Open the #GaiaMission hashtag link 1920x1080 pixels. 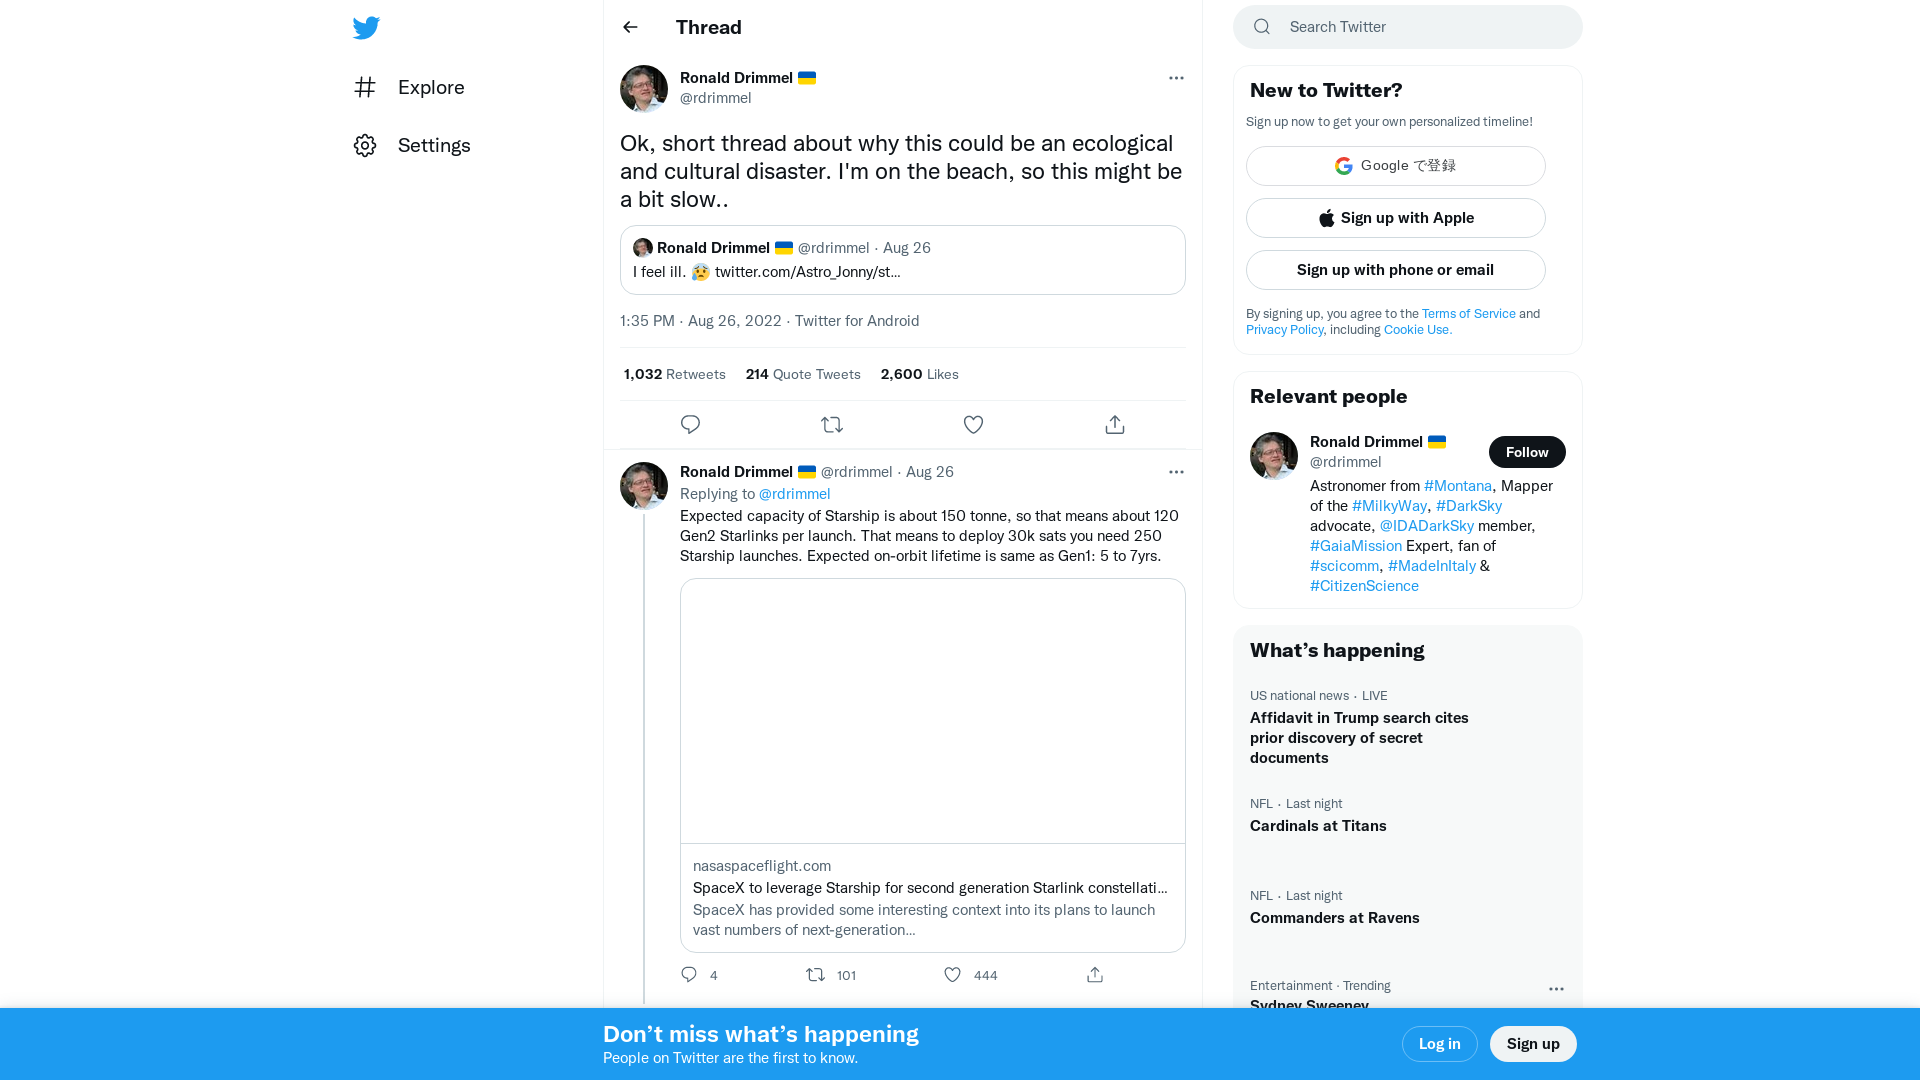1355,545
